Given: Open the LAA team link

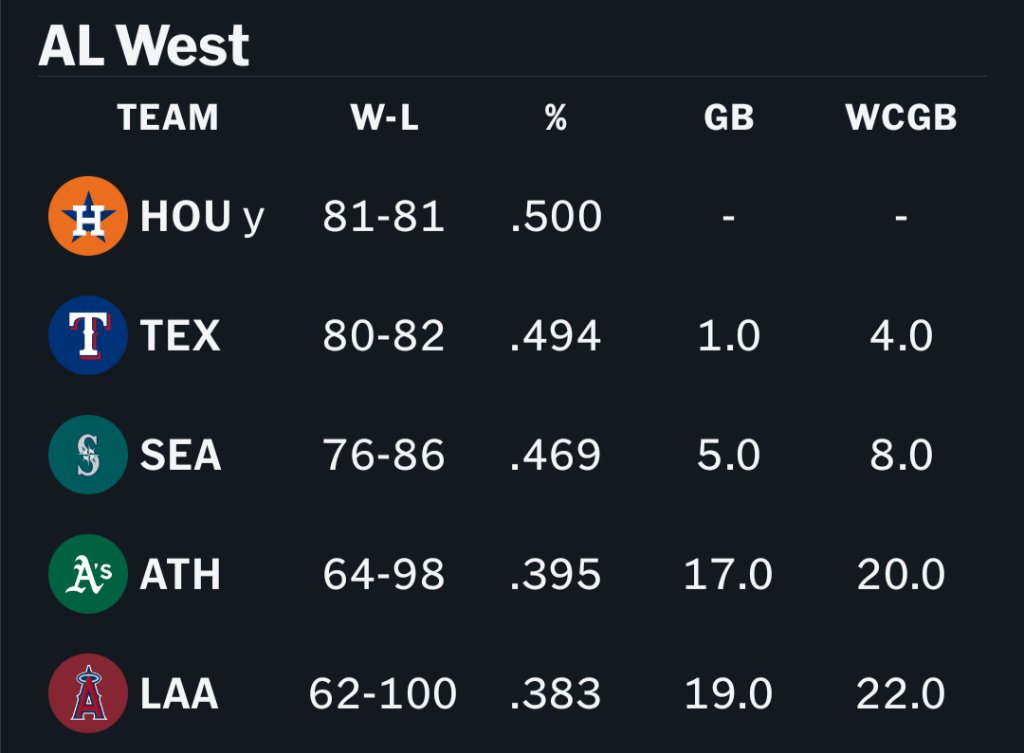Looking at the screenshot, I should click(179, 694).
